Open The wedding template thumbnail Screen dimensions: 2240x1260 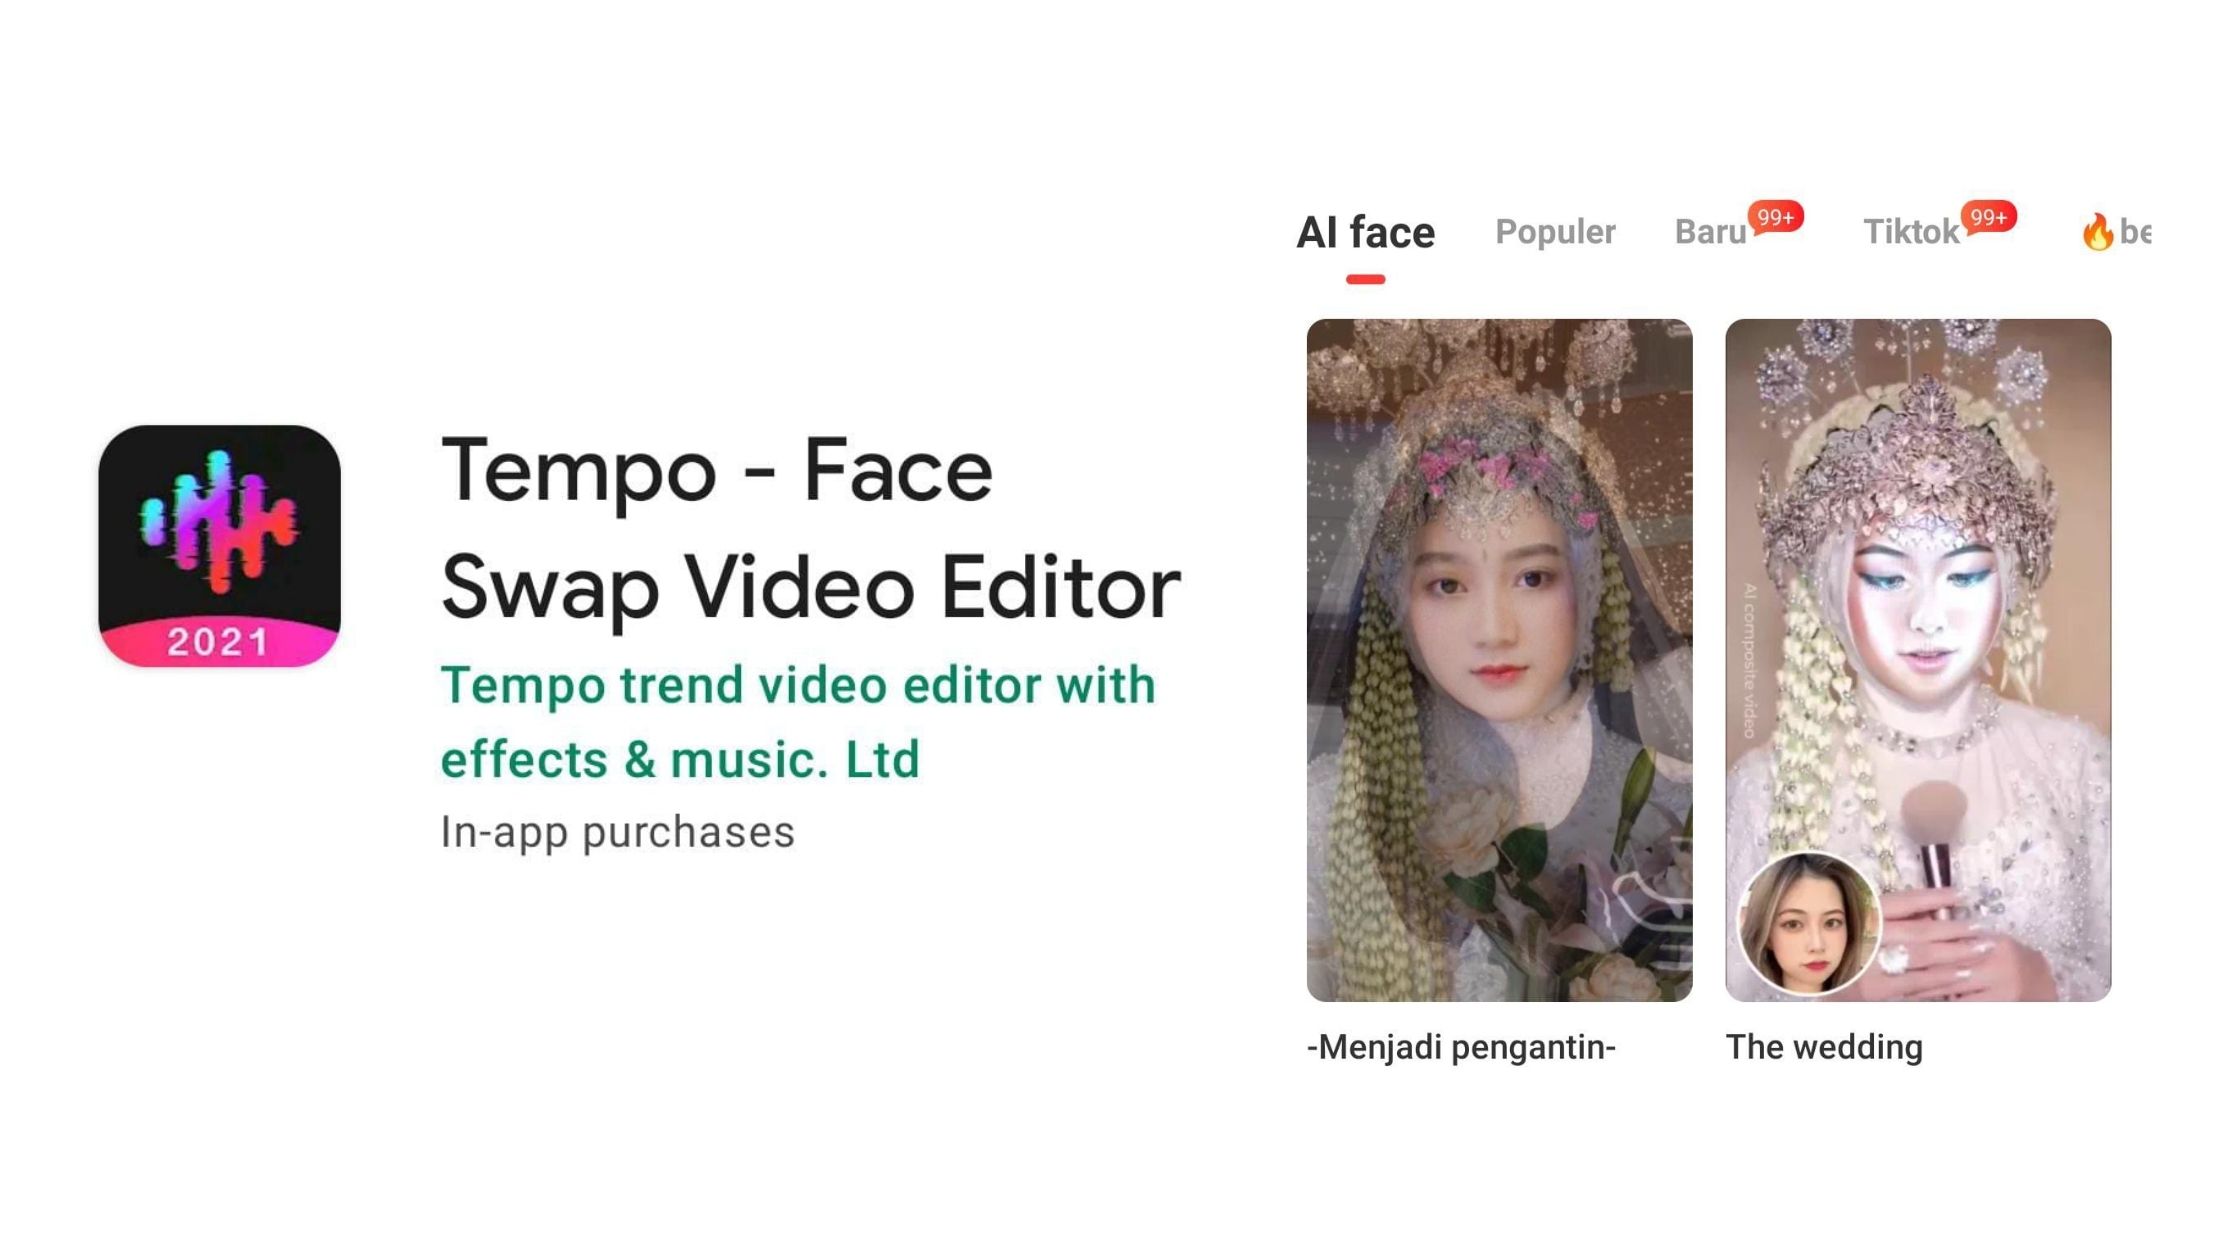tap(1918, 660)
